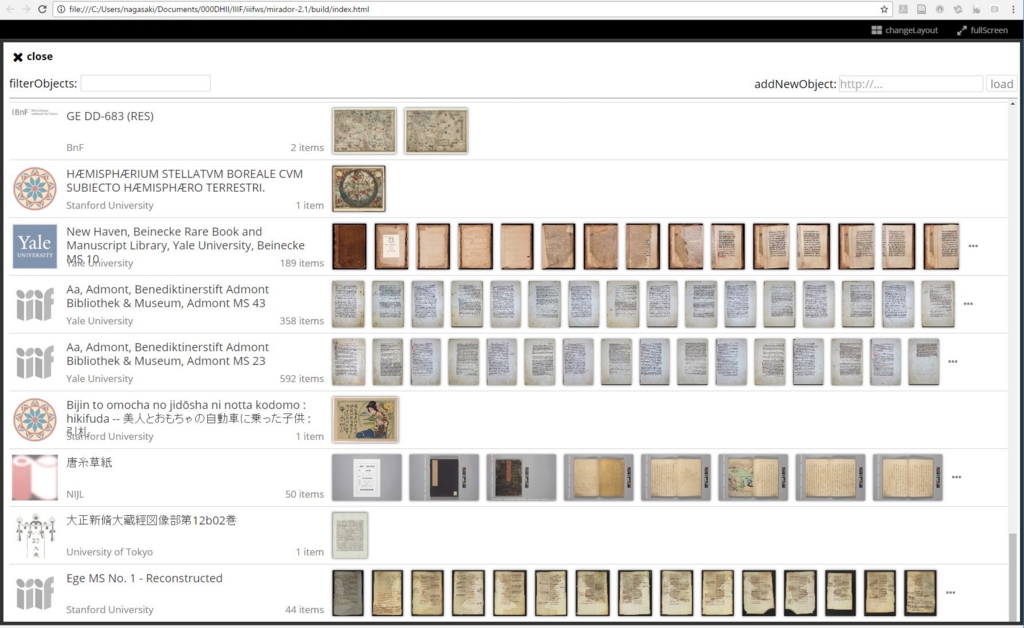Open the browser's three-dot menu
This screenshot has width=1024, height=628.
click(1014, 9)
